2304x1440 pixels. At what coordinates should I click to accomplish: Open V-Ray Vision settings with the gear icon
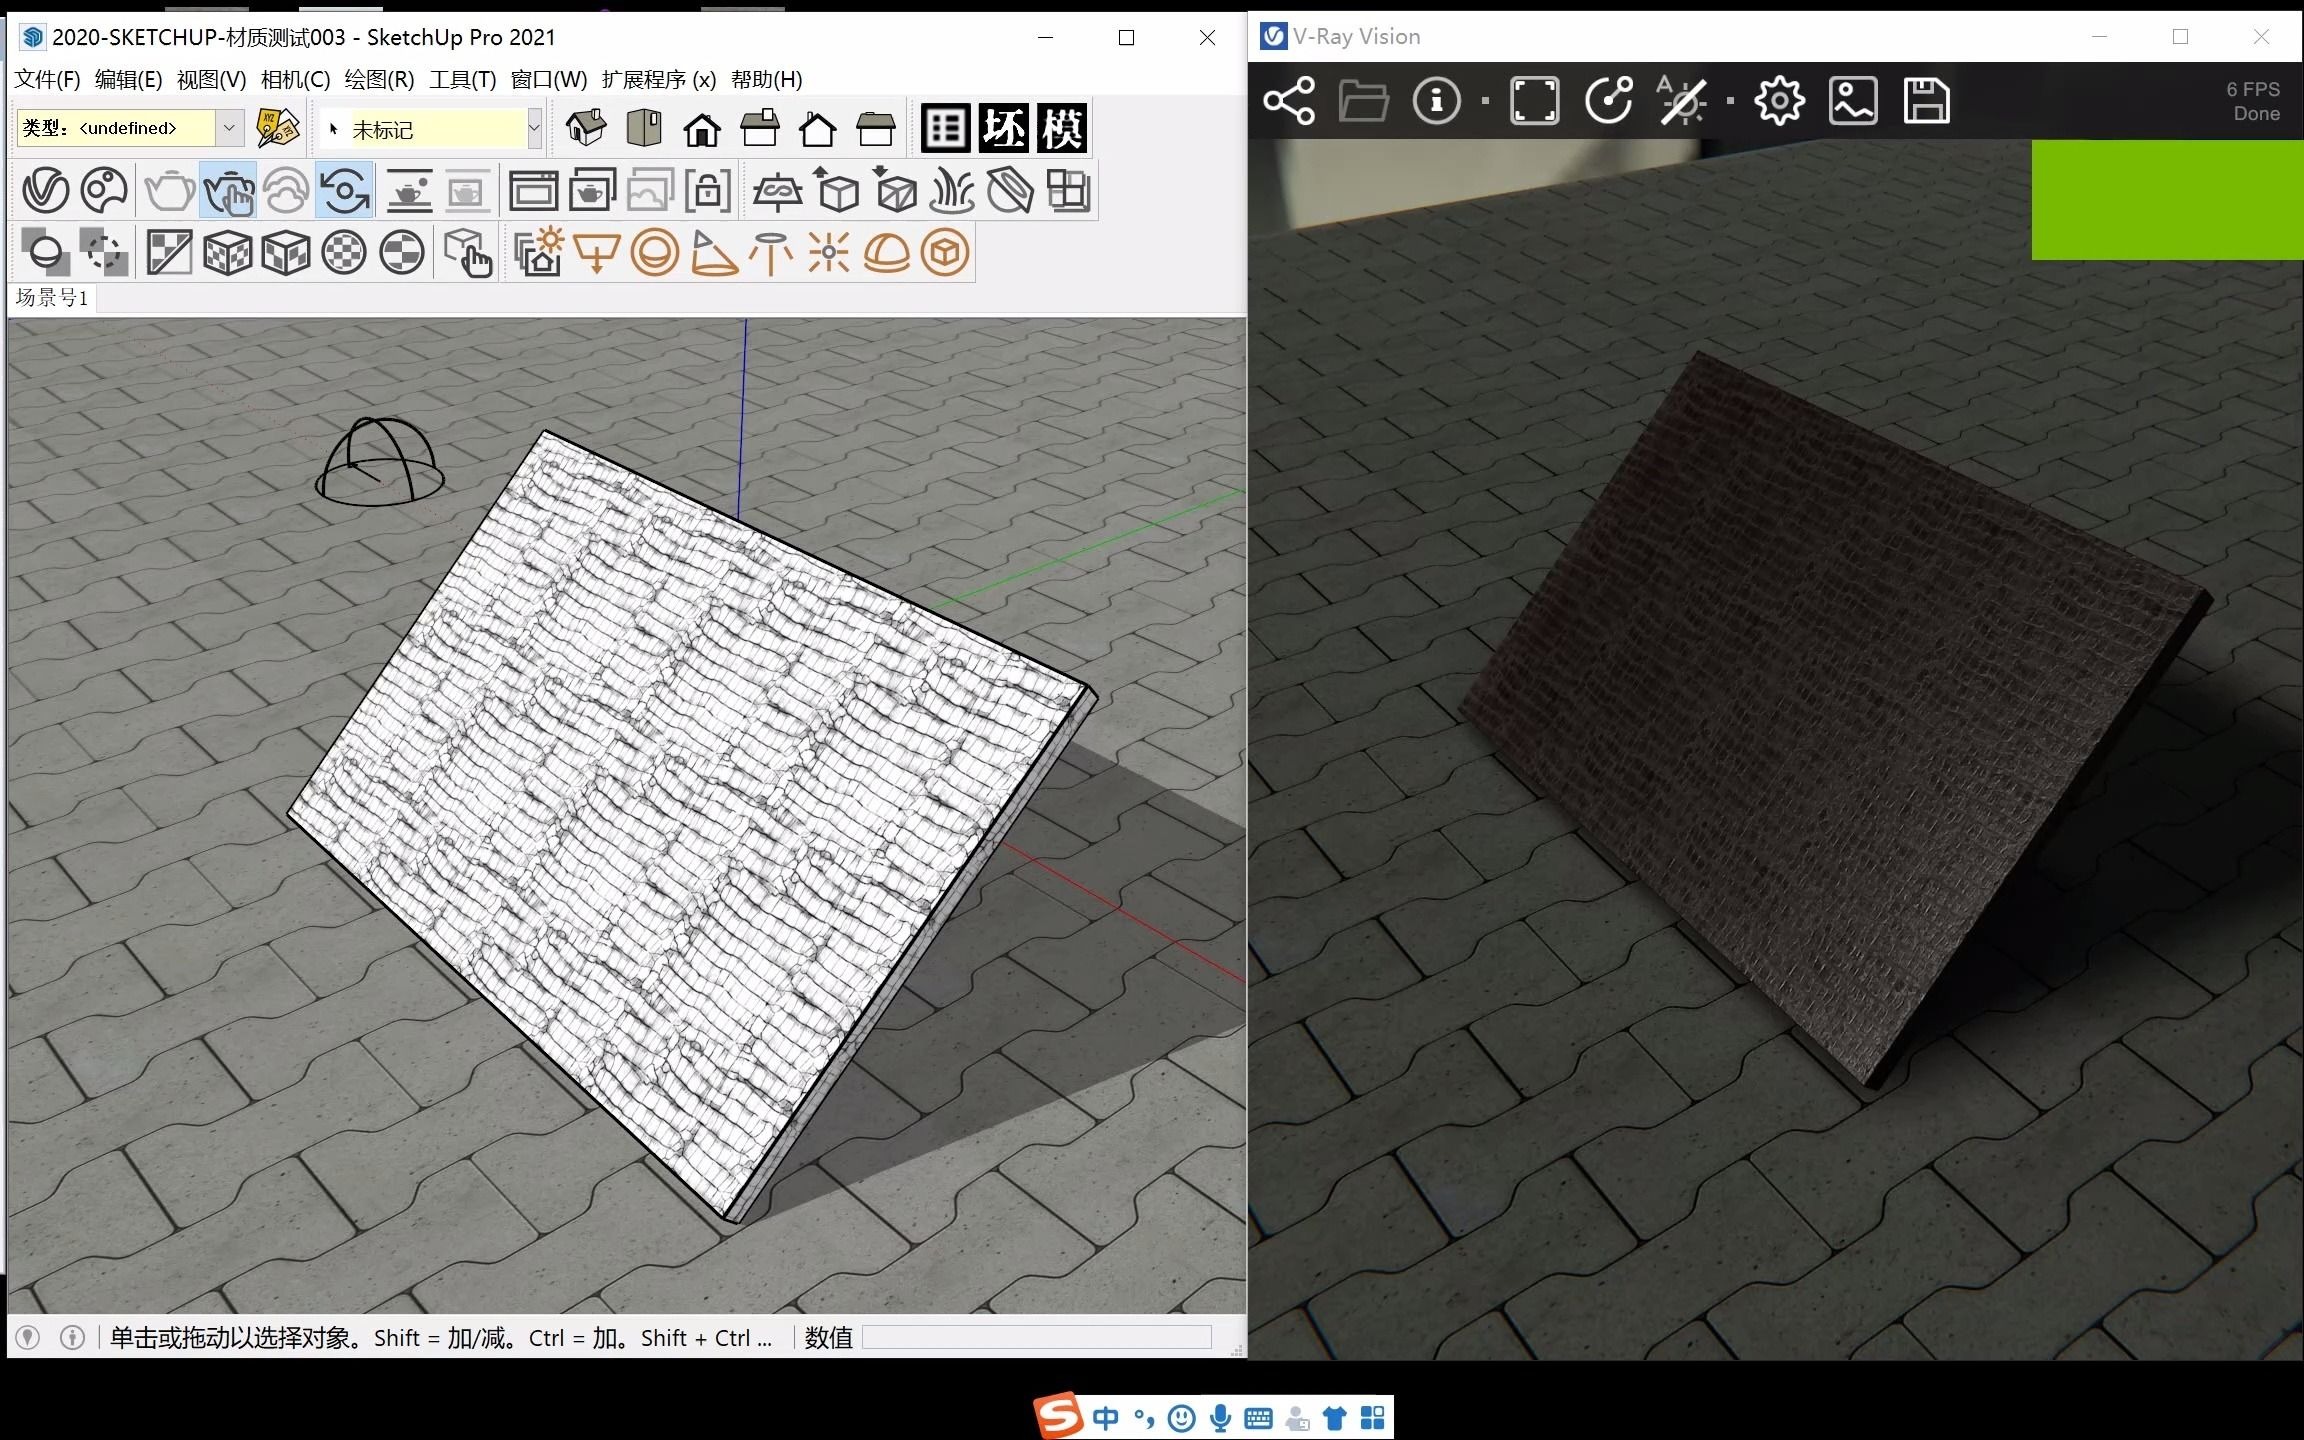(1779, 100)
